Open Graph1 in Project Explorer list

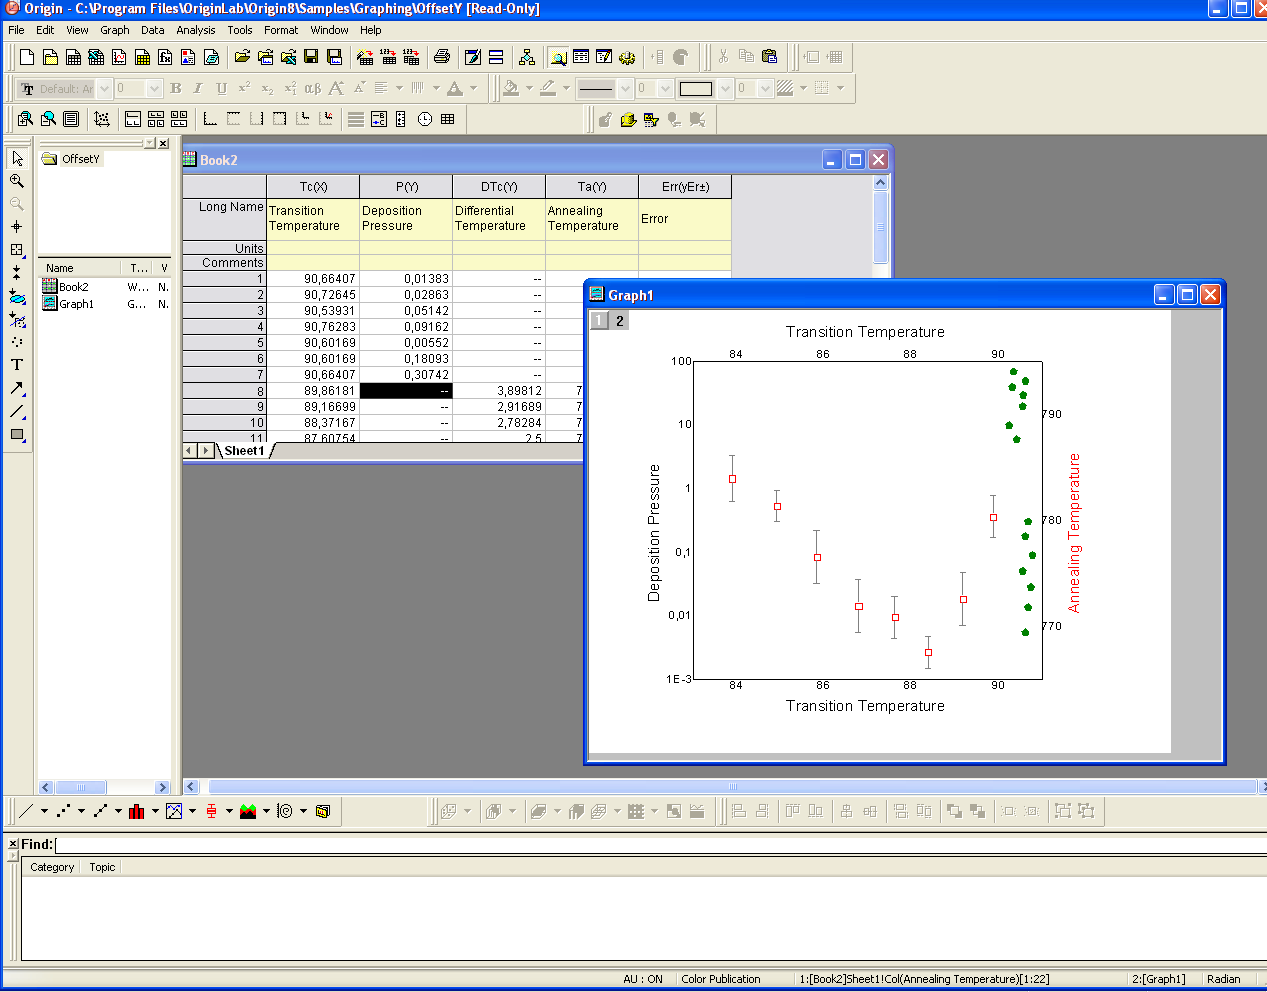tap(76, 304)
